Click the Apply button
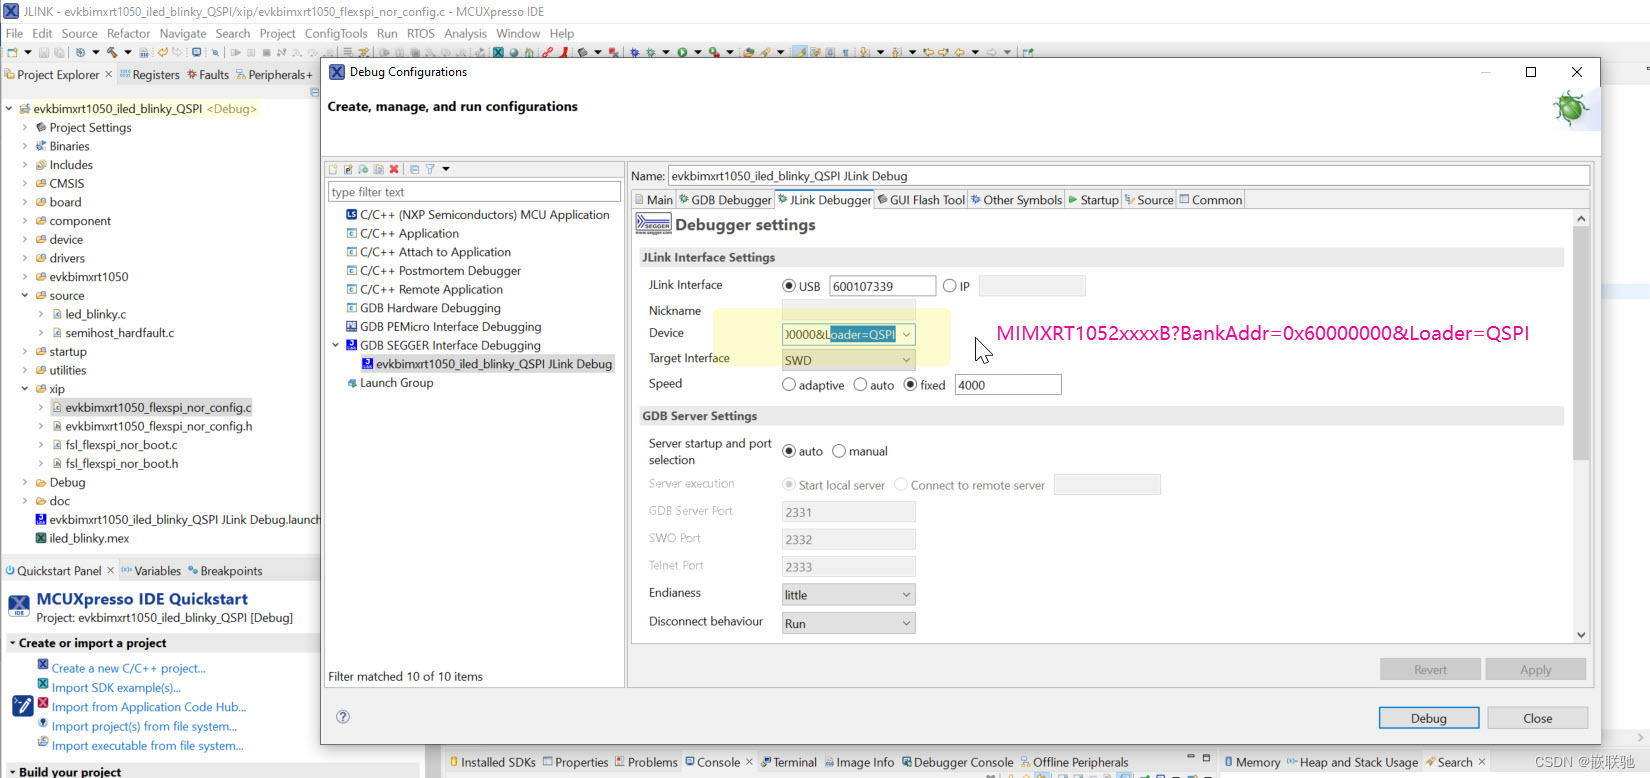 [x=1536, y=670]
